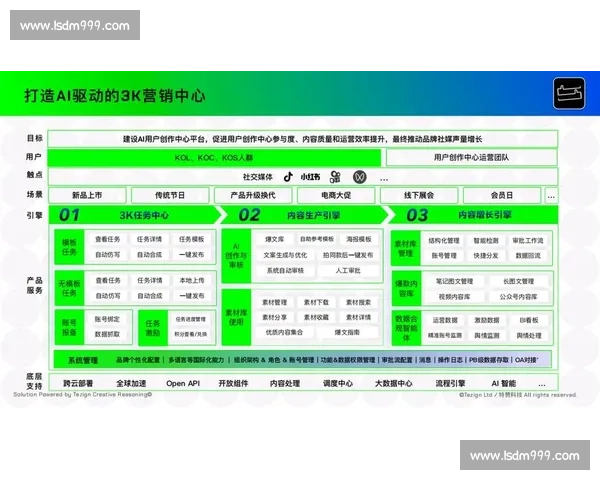The width and height of the screenshot is (600, 480).
Task: Click 文案生成与优化 cell
Action: (285, 255)
